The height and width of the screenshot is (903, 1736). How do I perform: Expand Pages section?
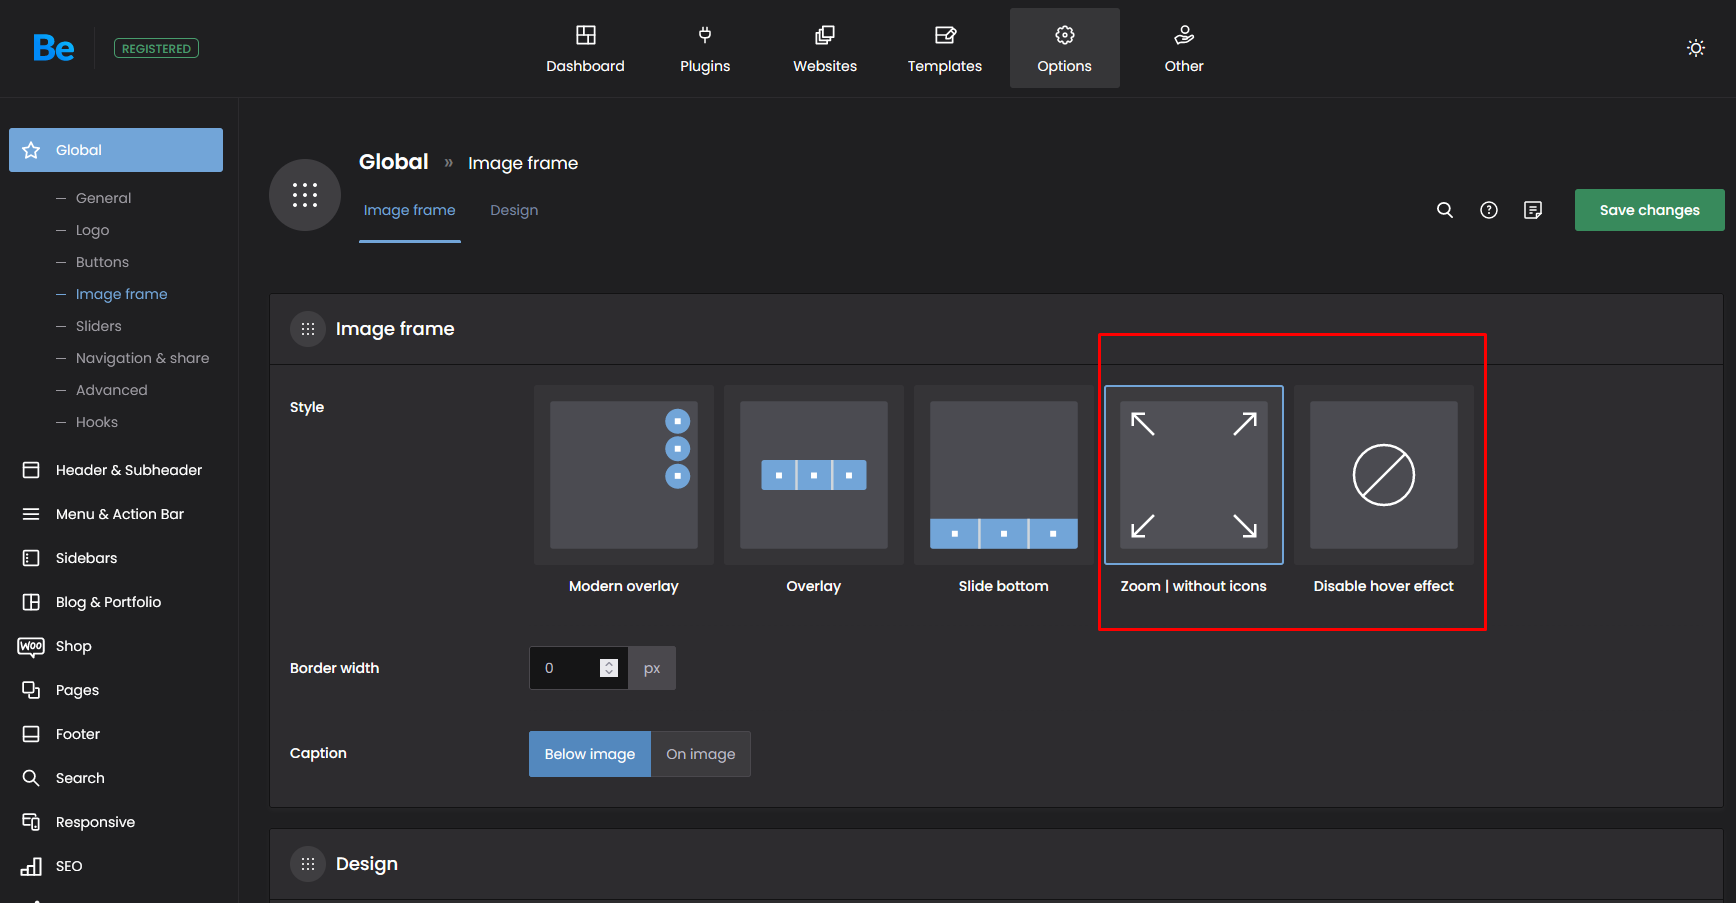(116, 690)
